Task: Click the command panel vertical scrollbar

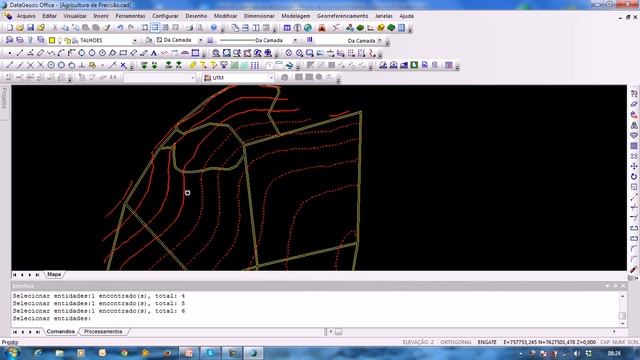Action: tap(622, 309)
